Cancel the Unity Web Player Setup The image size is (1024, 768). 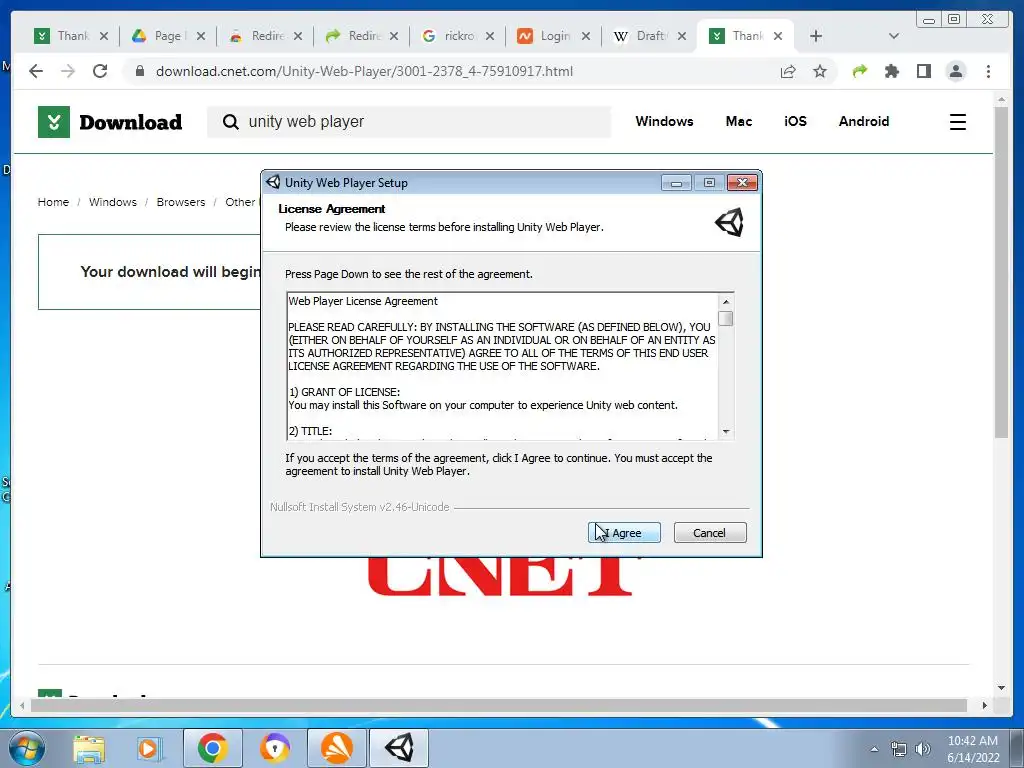(x=710, y=533)
